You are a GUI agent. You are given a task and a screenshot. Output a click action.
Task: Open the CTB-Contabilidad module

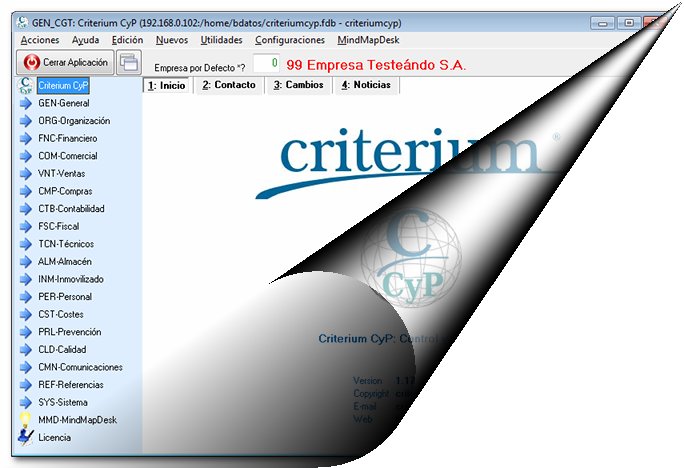tap(71, 209)
